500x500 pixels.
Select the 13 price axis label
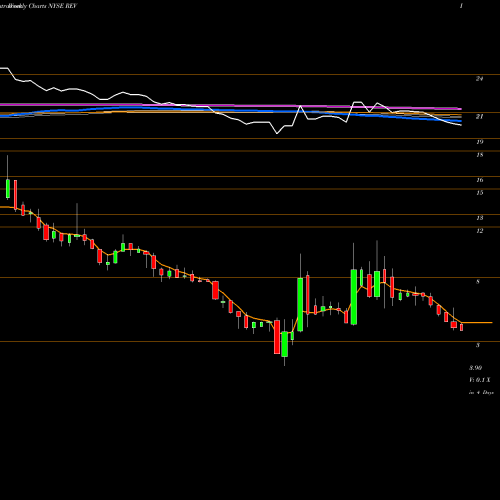[479, 218]
